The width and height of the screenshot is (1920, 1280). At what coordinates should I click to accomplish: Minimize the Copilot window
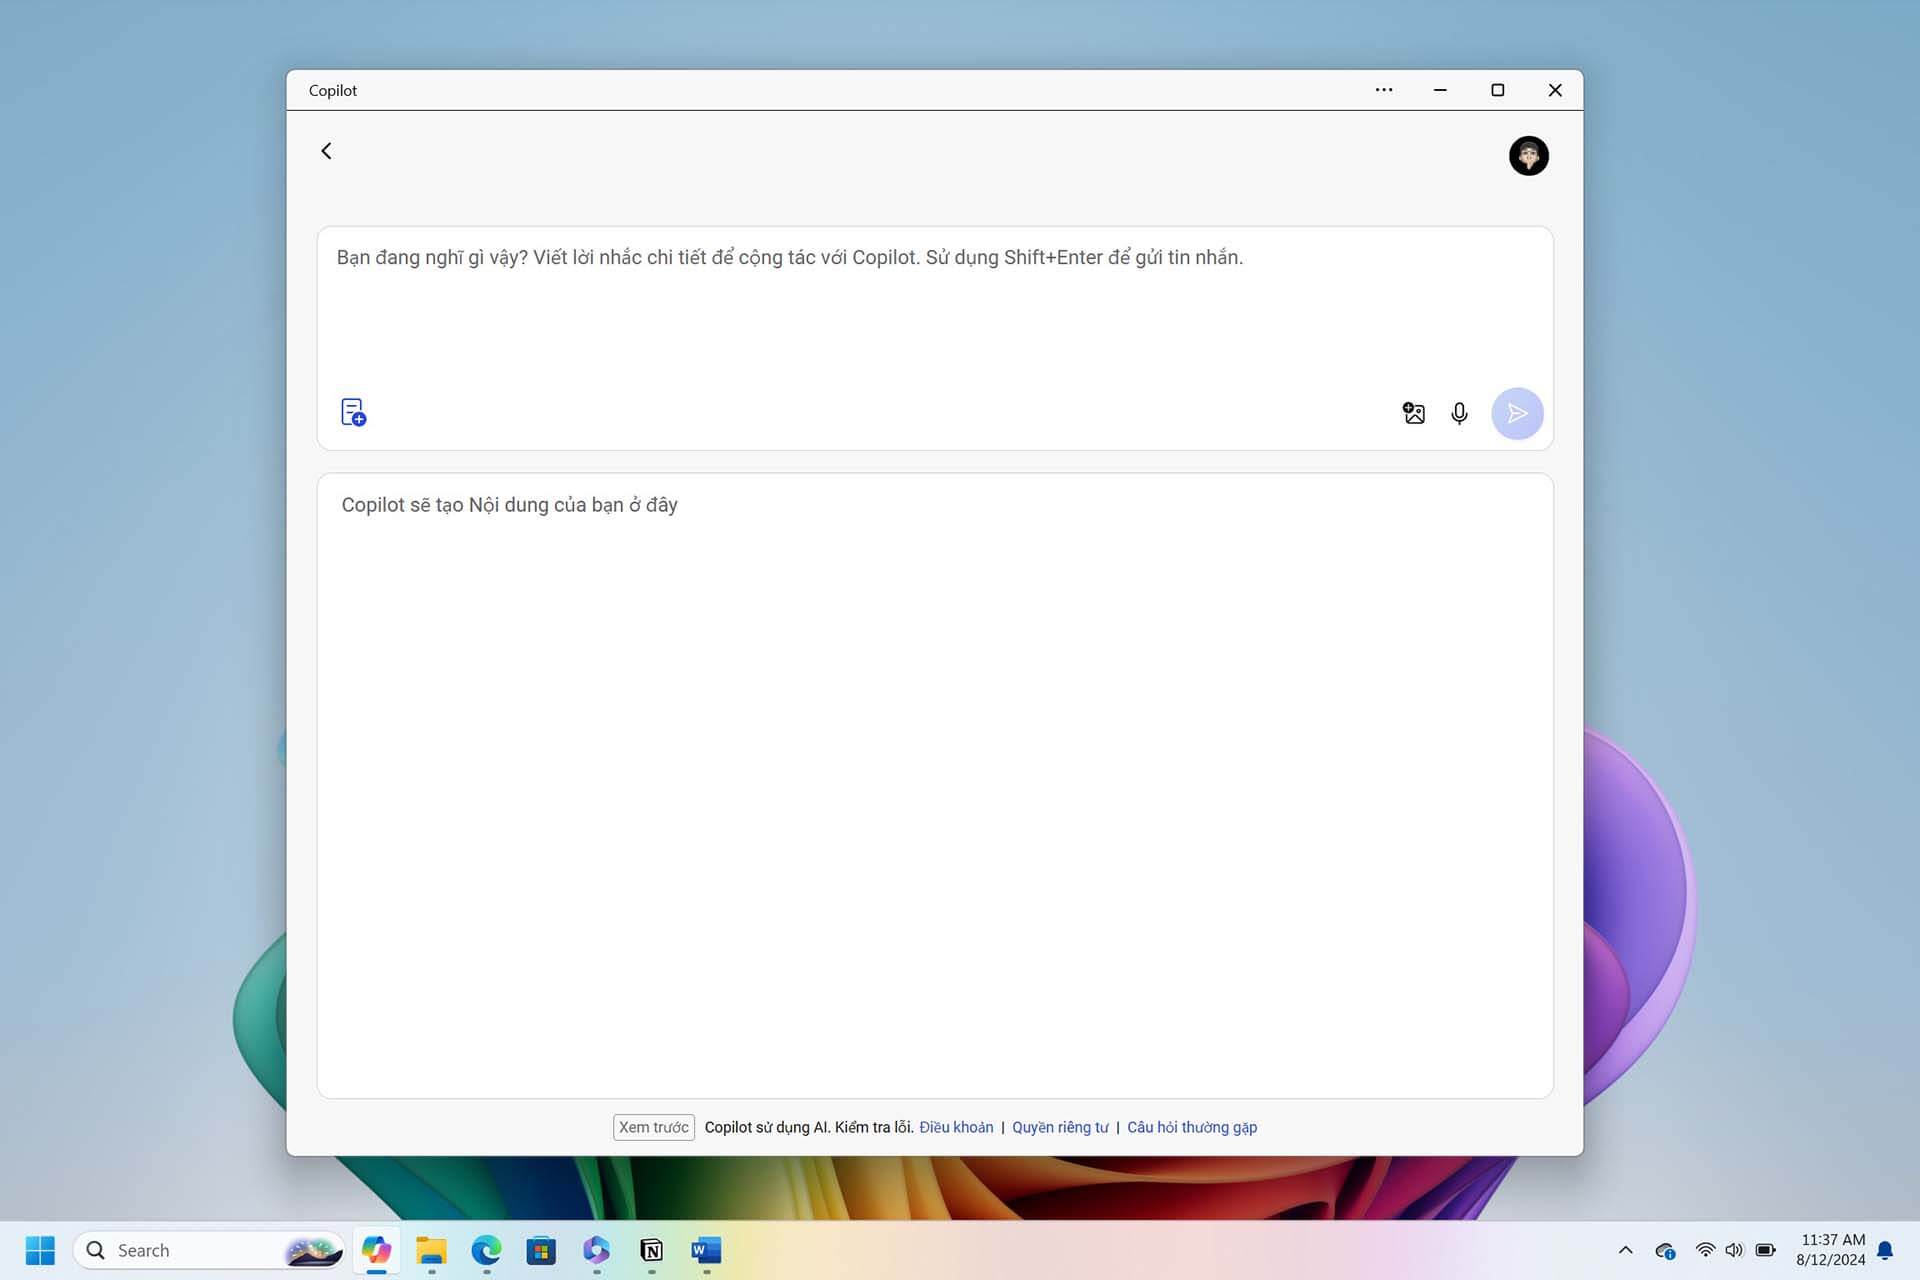[x=1440, y=90]
